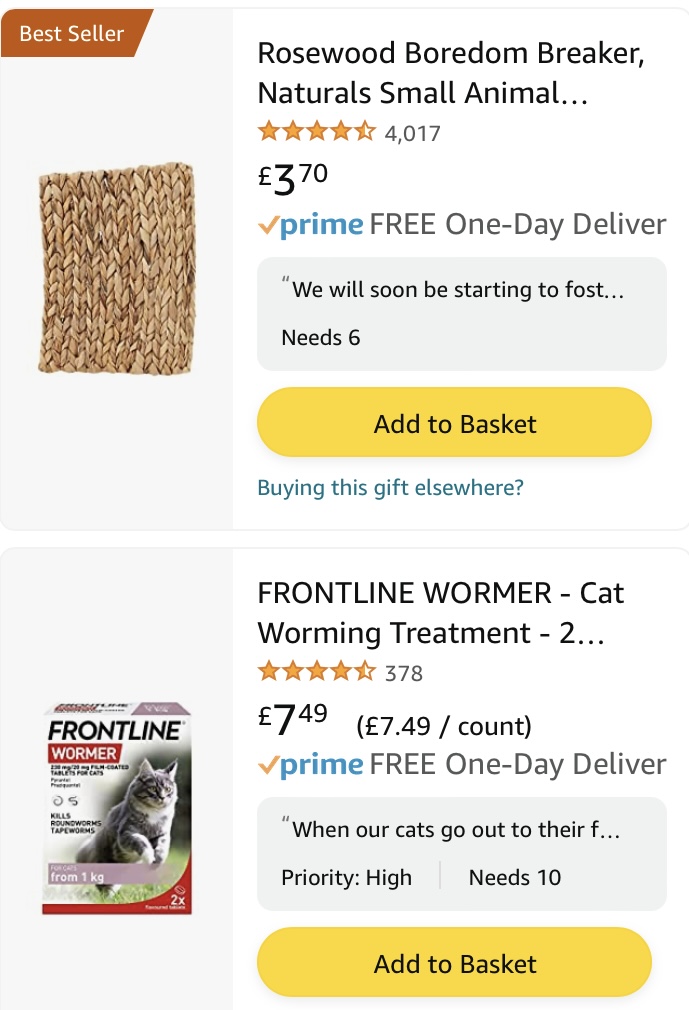View the 378 reviews count
This screenshot has height=1010, width=689.
point(404,673)
